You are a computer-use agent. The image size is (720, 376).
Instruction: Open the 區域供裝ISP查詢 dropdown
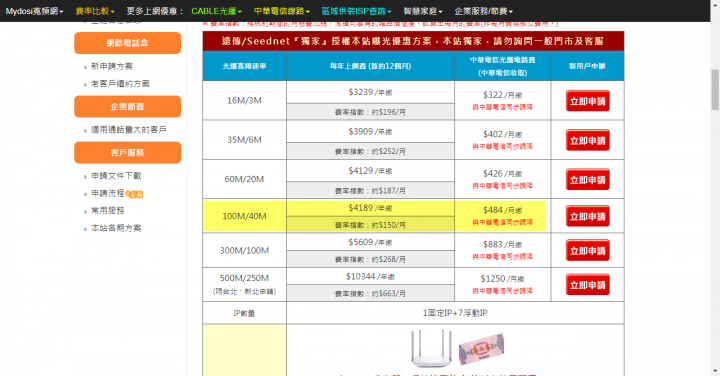click(x=356, y=11)
